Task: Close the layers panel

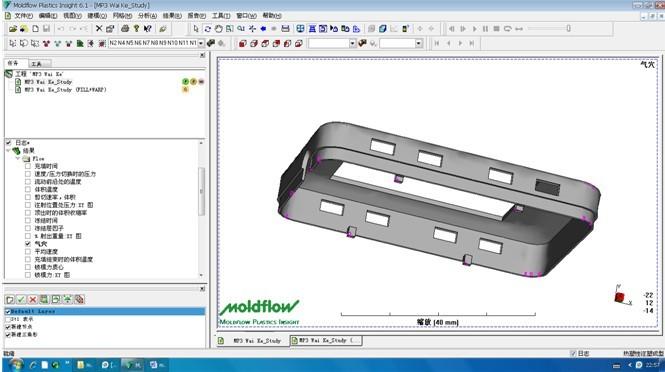Action: [x=202, y=288]
